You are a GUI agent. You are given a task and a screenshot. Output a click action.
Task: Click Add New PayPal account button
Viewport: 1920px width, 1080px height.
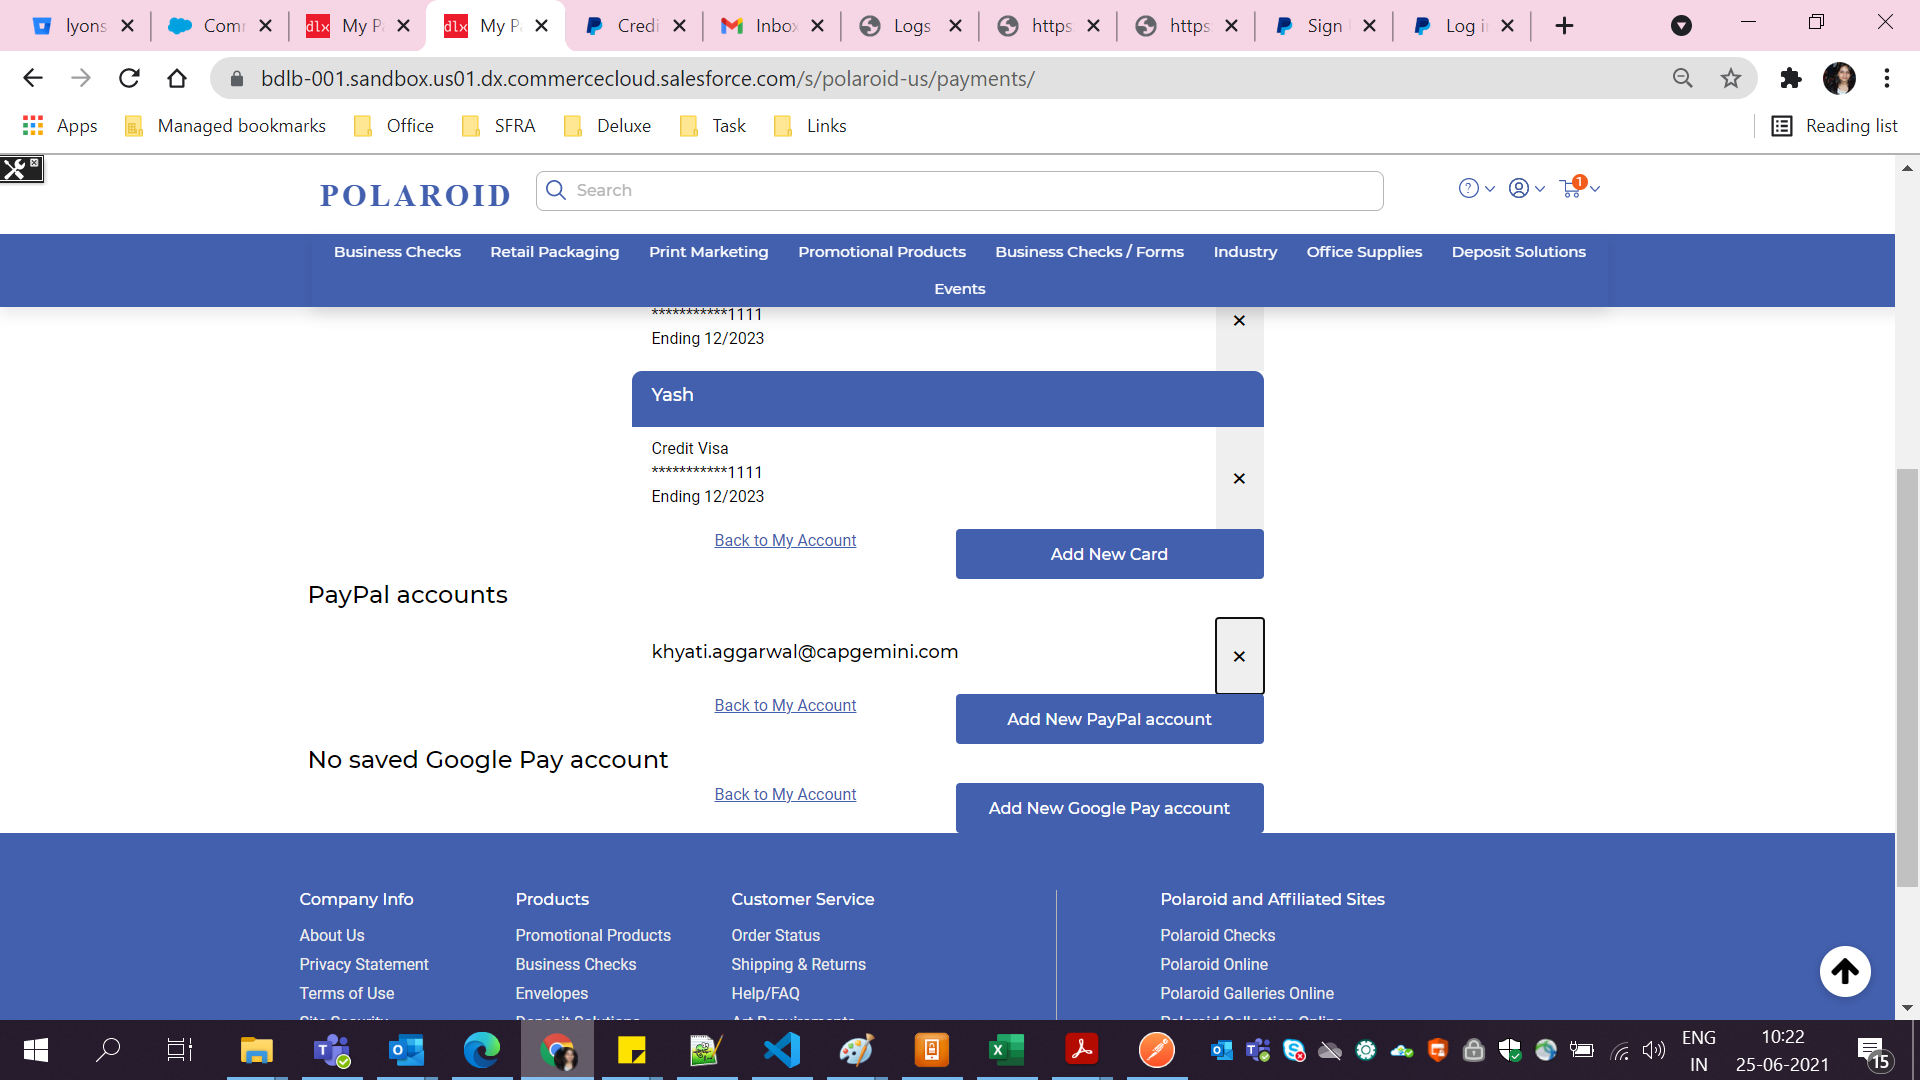tap(1109, 719)
